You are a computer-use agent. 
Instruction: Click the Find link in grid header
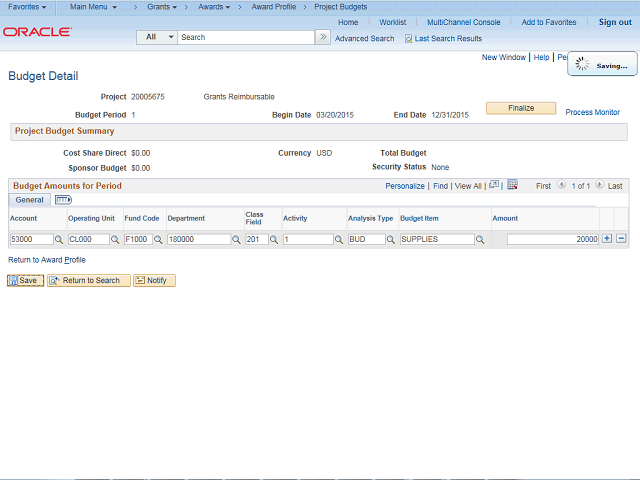(x=440, y=186)
